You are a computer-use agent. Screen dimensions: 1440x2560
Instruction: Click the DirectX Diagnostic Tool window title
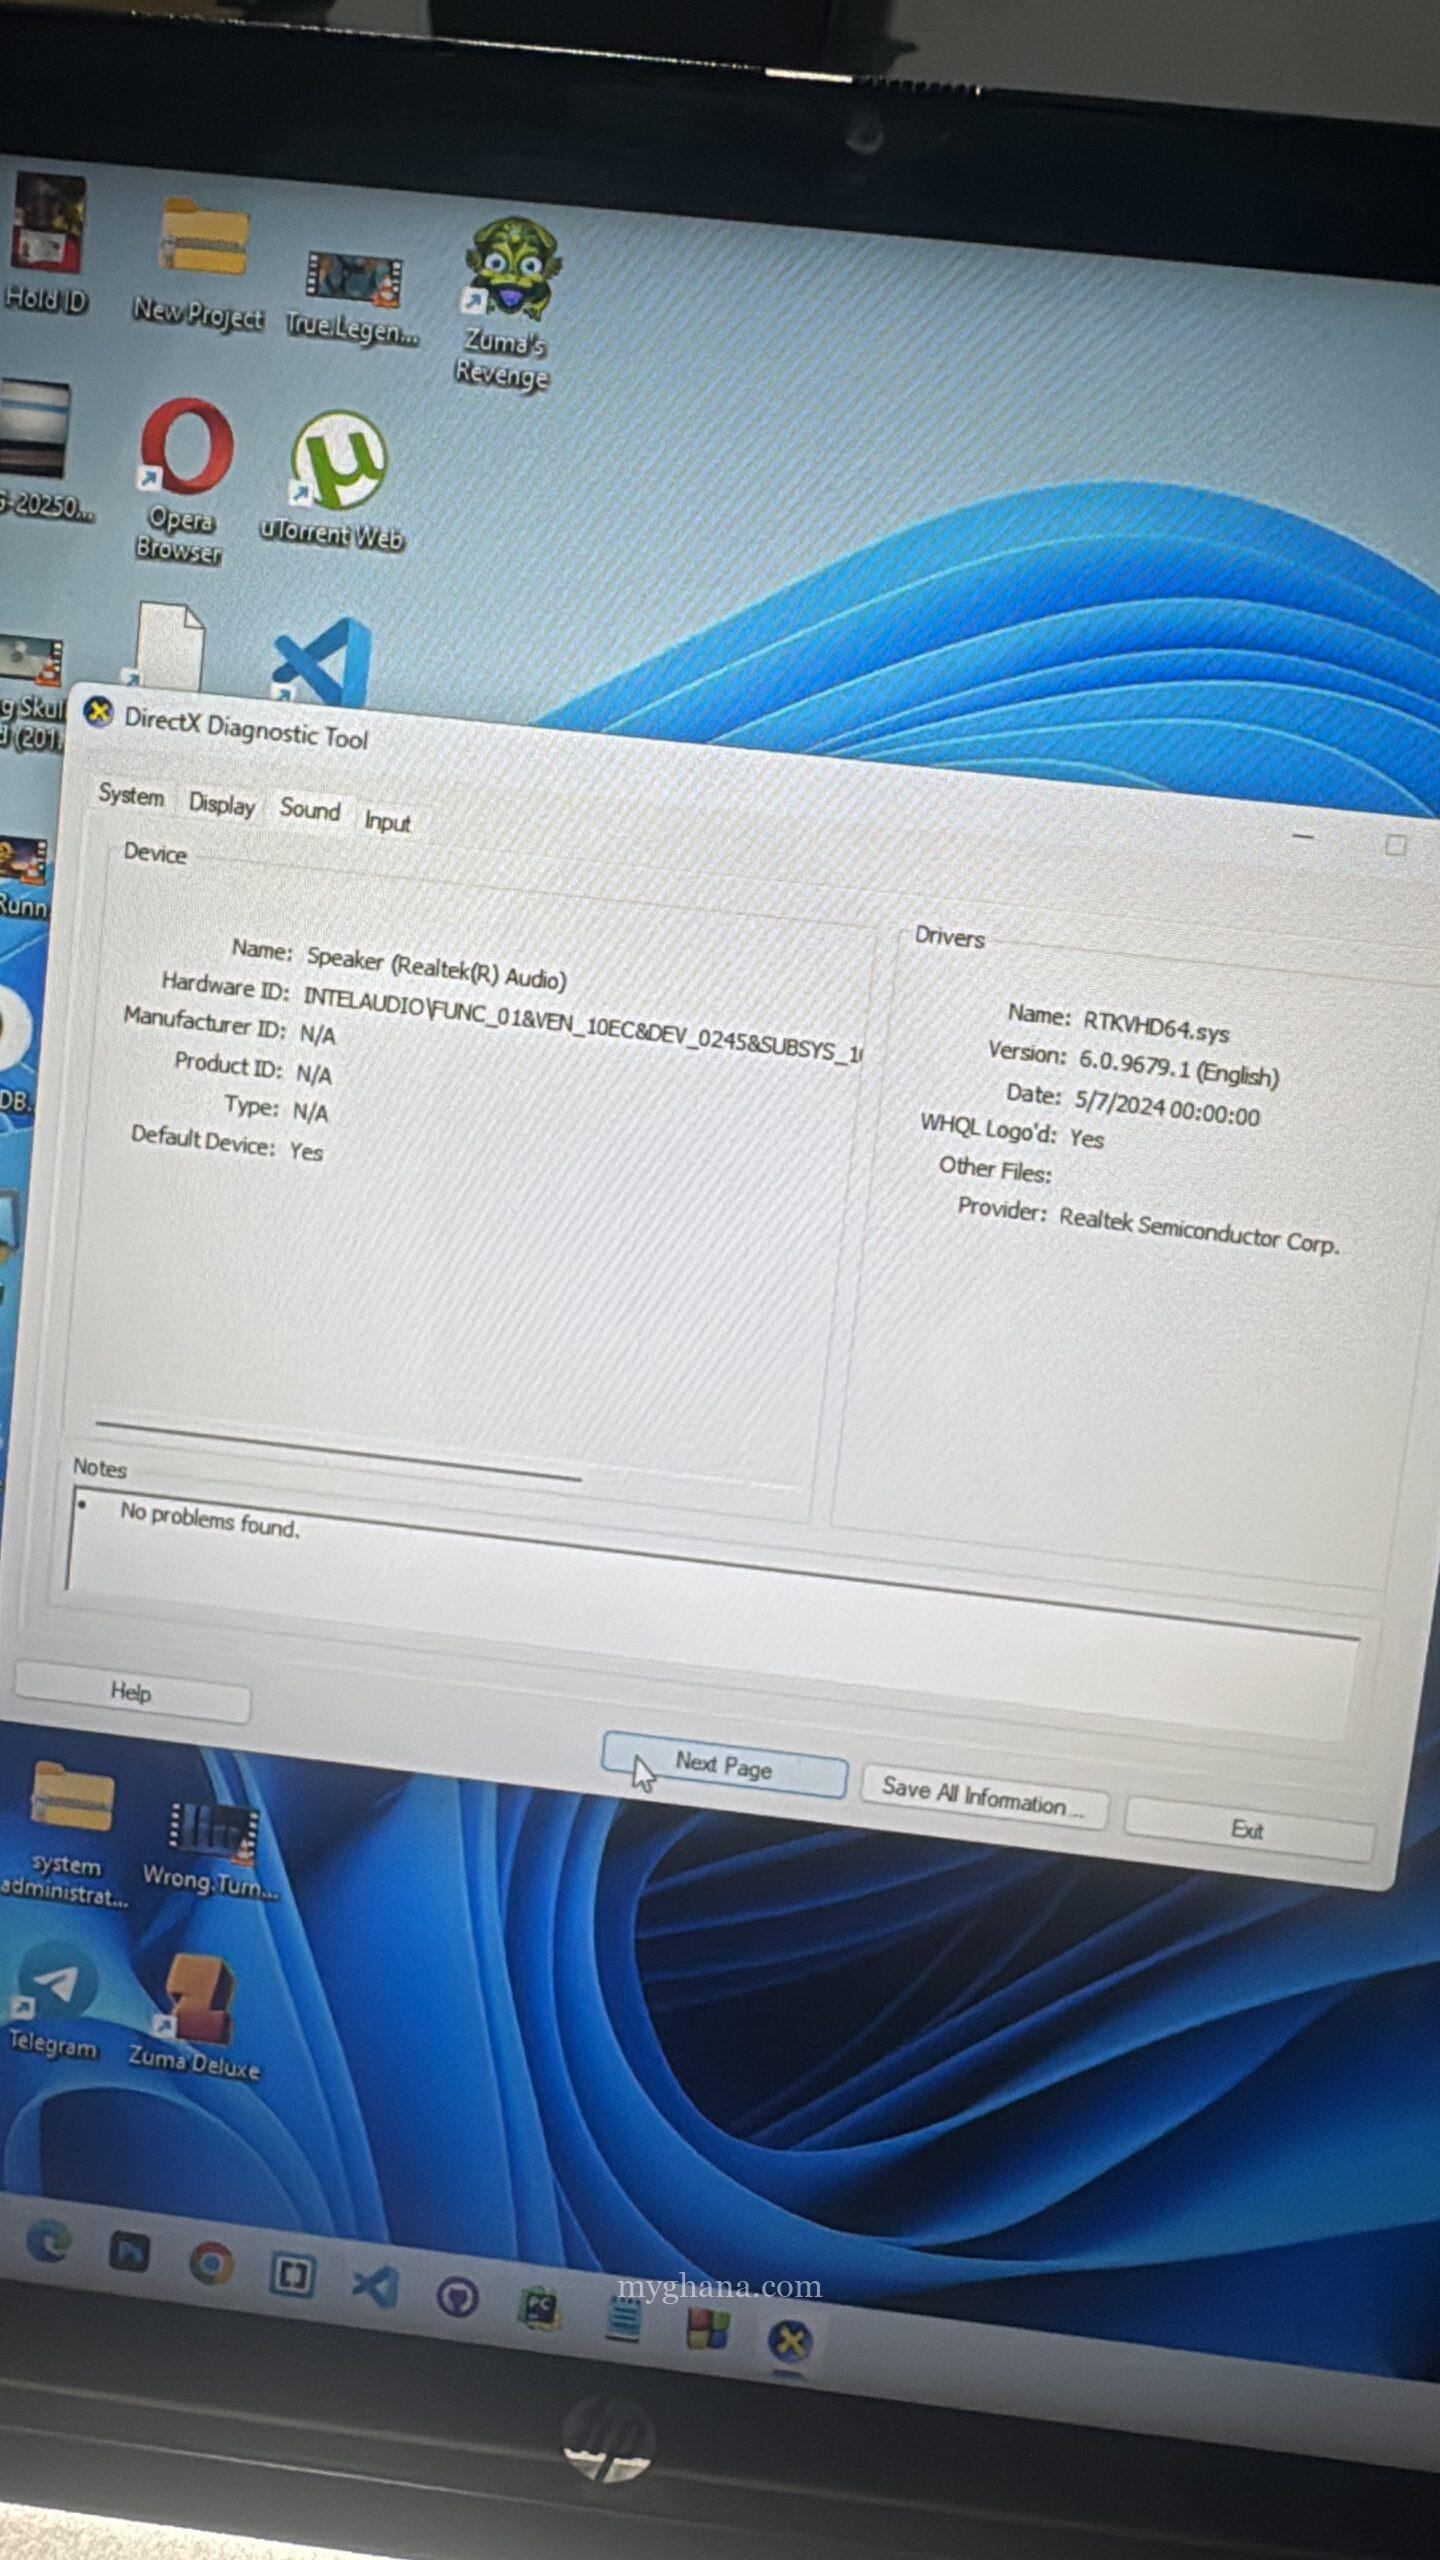pos(246,728)
